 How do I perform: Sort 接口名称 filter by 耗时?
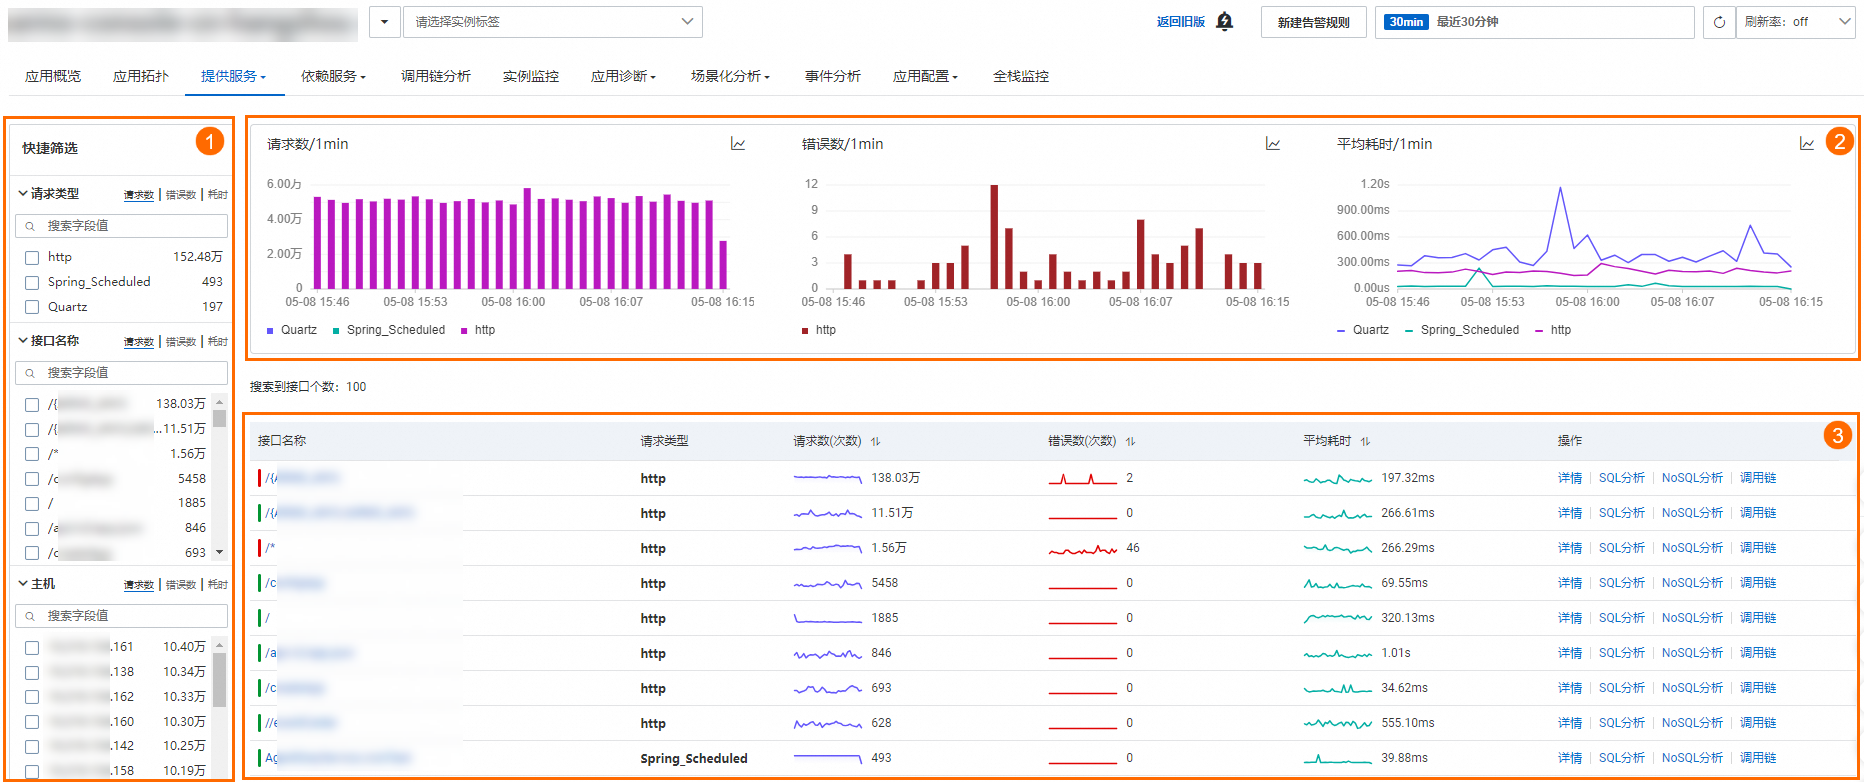(x=218, y=342)
